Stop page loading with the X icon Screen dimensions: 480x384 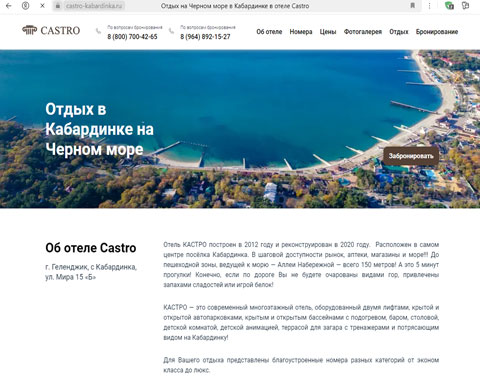(x=42, y=6)
